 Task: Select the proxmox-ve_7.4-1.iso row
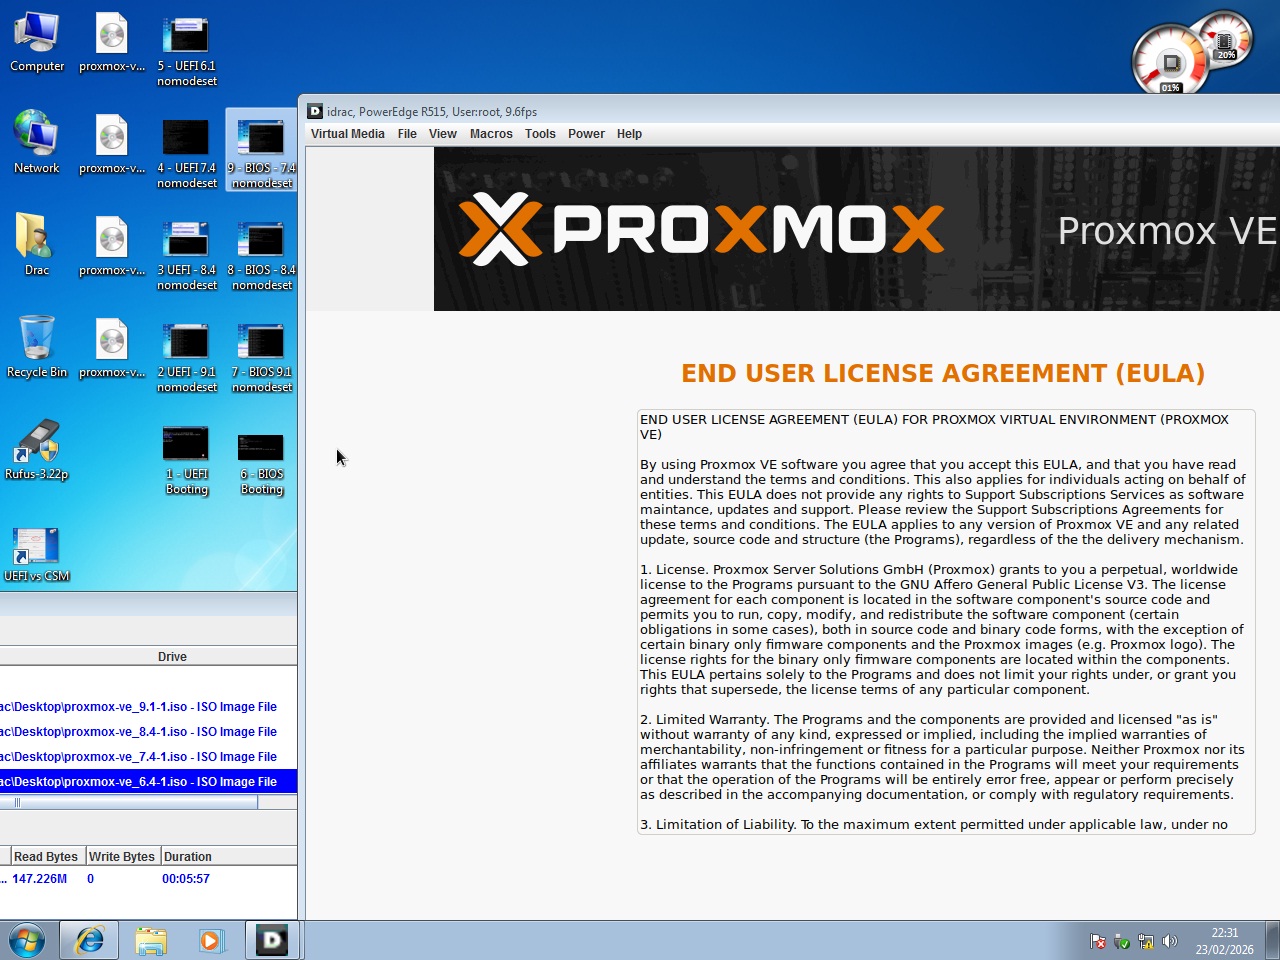tap(148, 757)
